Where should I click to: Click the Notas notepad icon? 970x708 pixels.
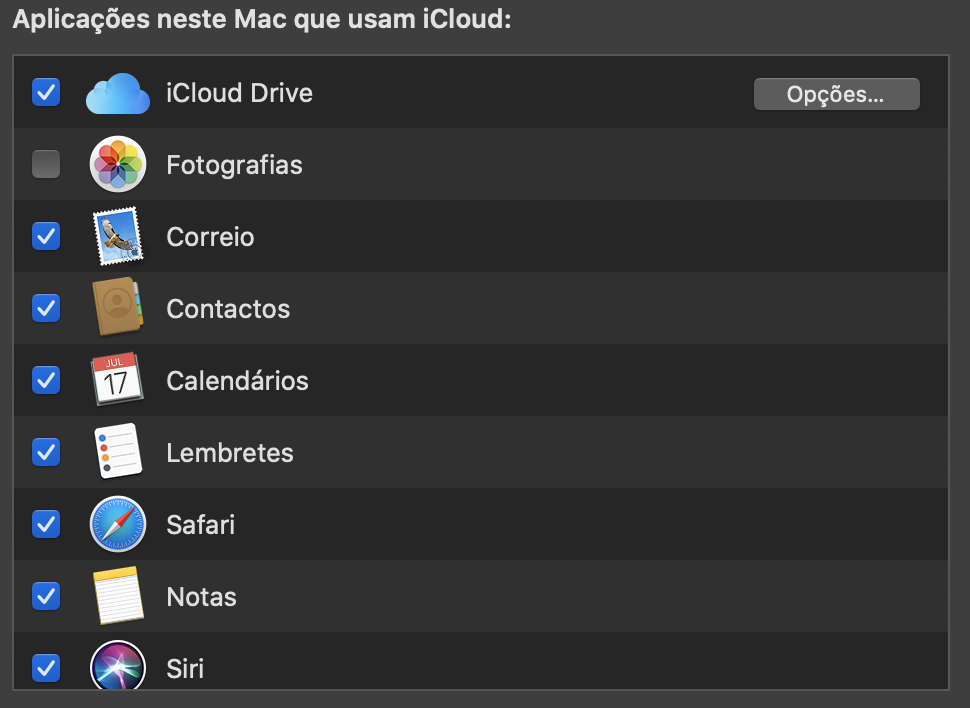click(118, 596)
